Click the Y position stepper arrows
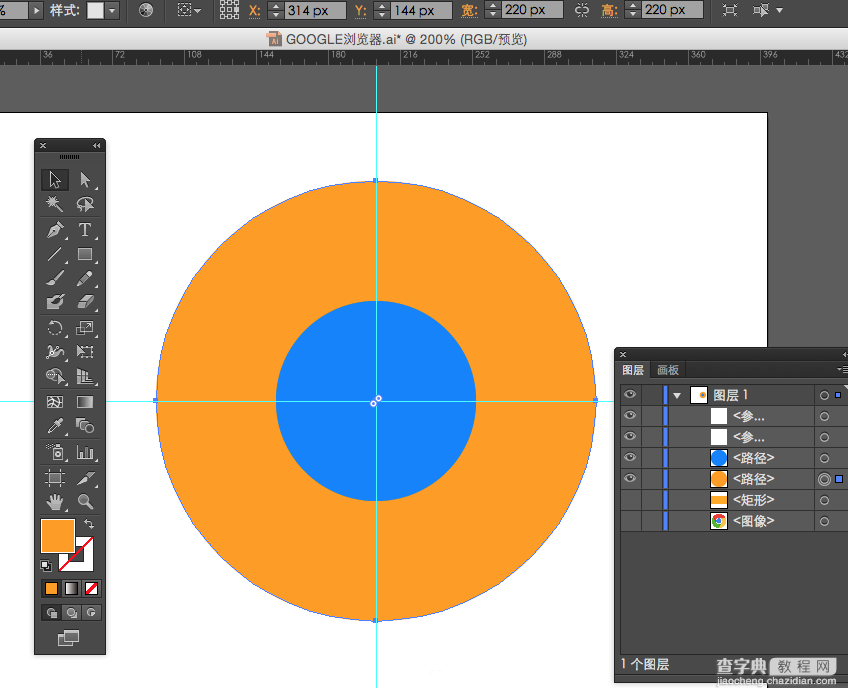Screen dimensions: 848x688 click(382, 10)
